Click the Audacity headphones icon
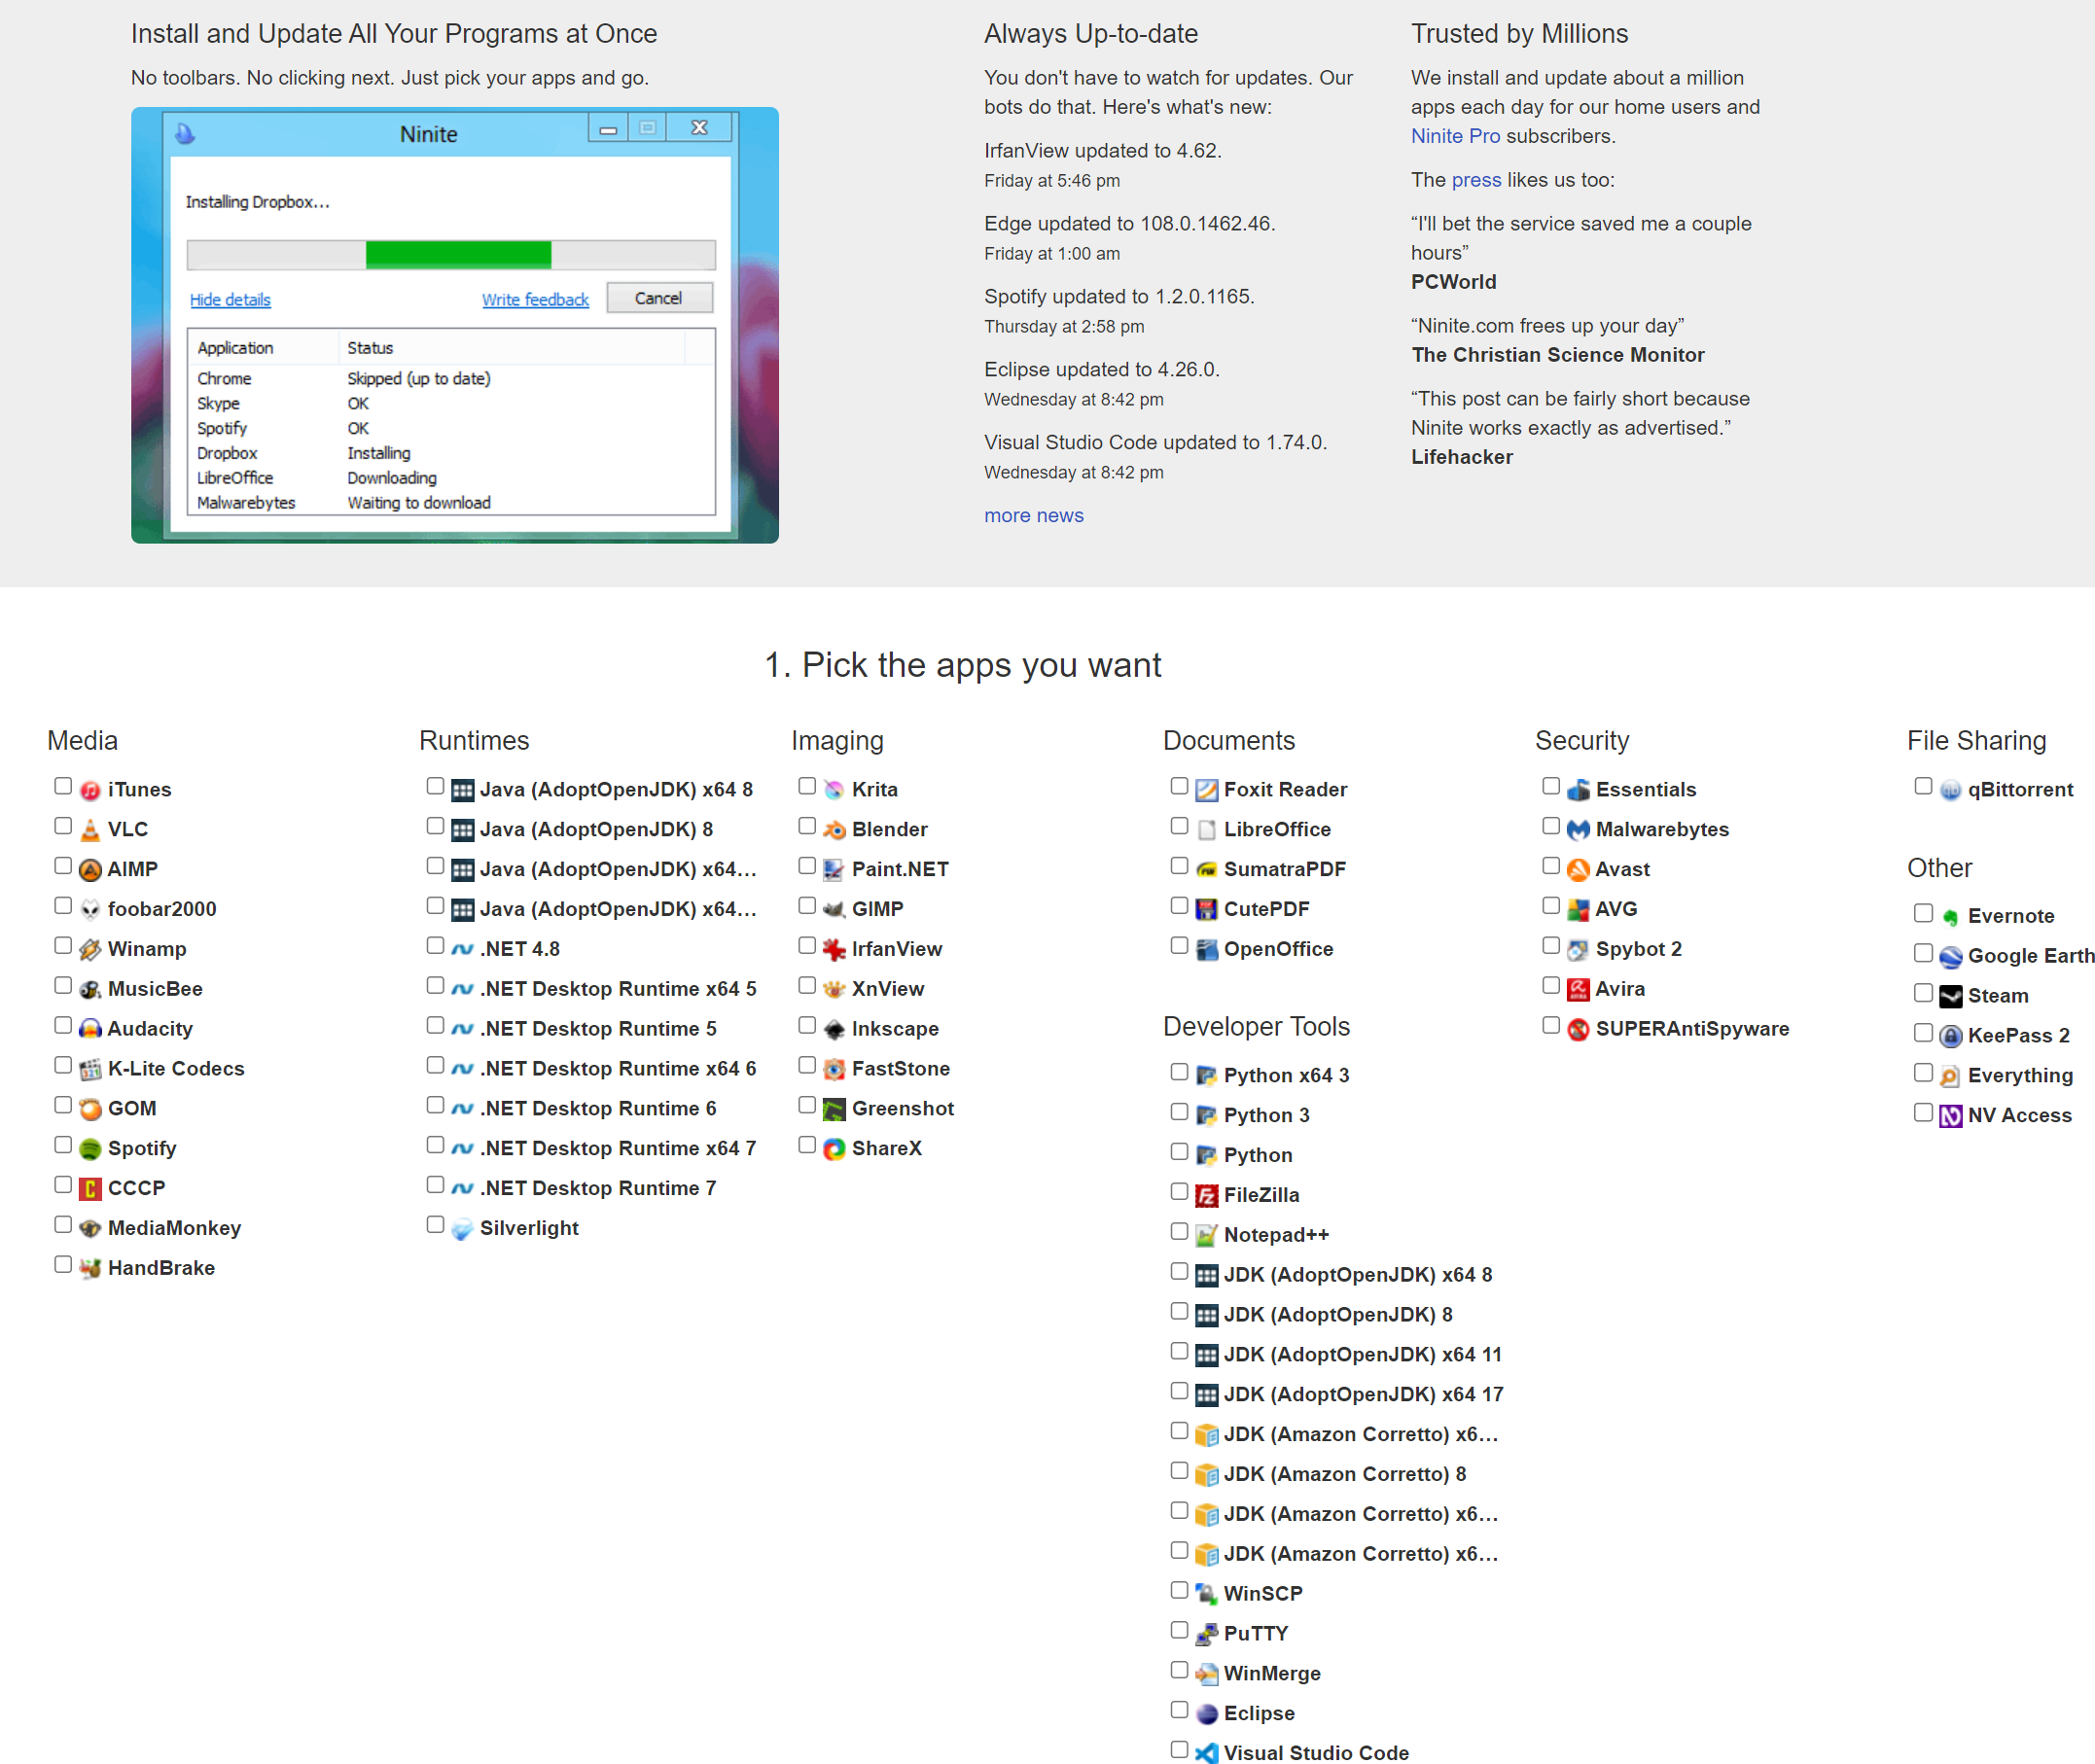This screenshot has width=2095, height=1764. coord(90,1029)
